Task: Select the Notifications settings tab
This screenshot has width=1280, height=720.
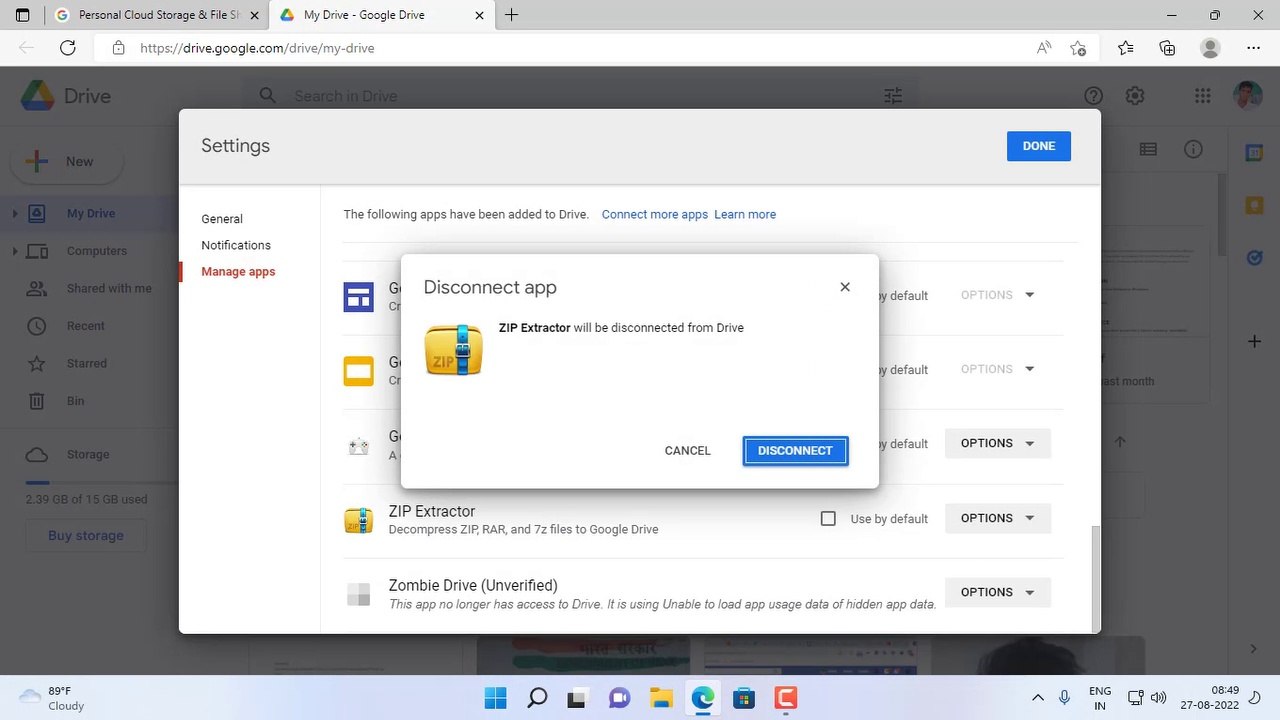Action: [x=236, y=245]
